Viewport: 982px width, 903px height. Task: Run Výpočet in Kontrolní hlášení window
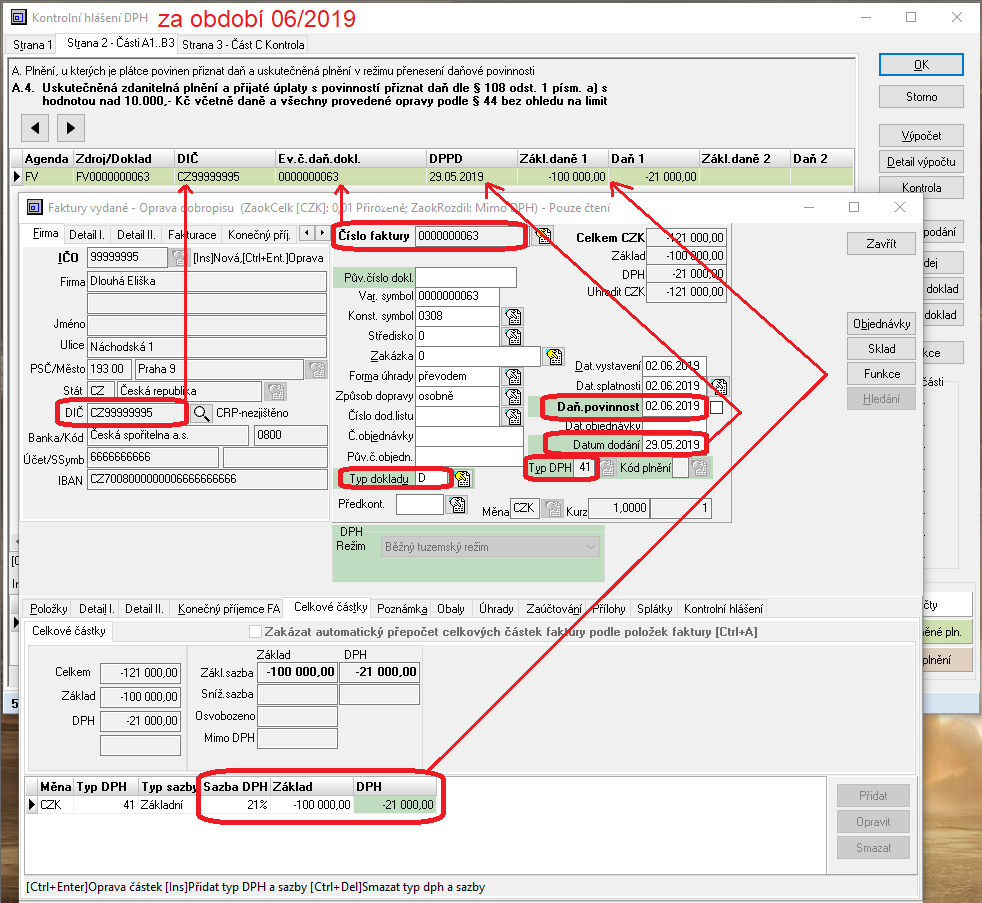coord(921,136)
